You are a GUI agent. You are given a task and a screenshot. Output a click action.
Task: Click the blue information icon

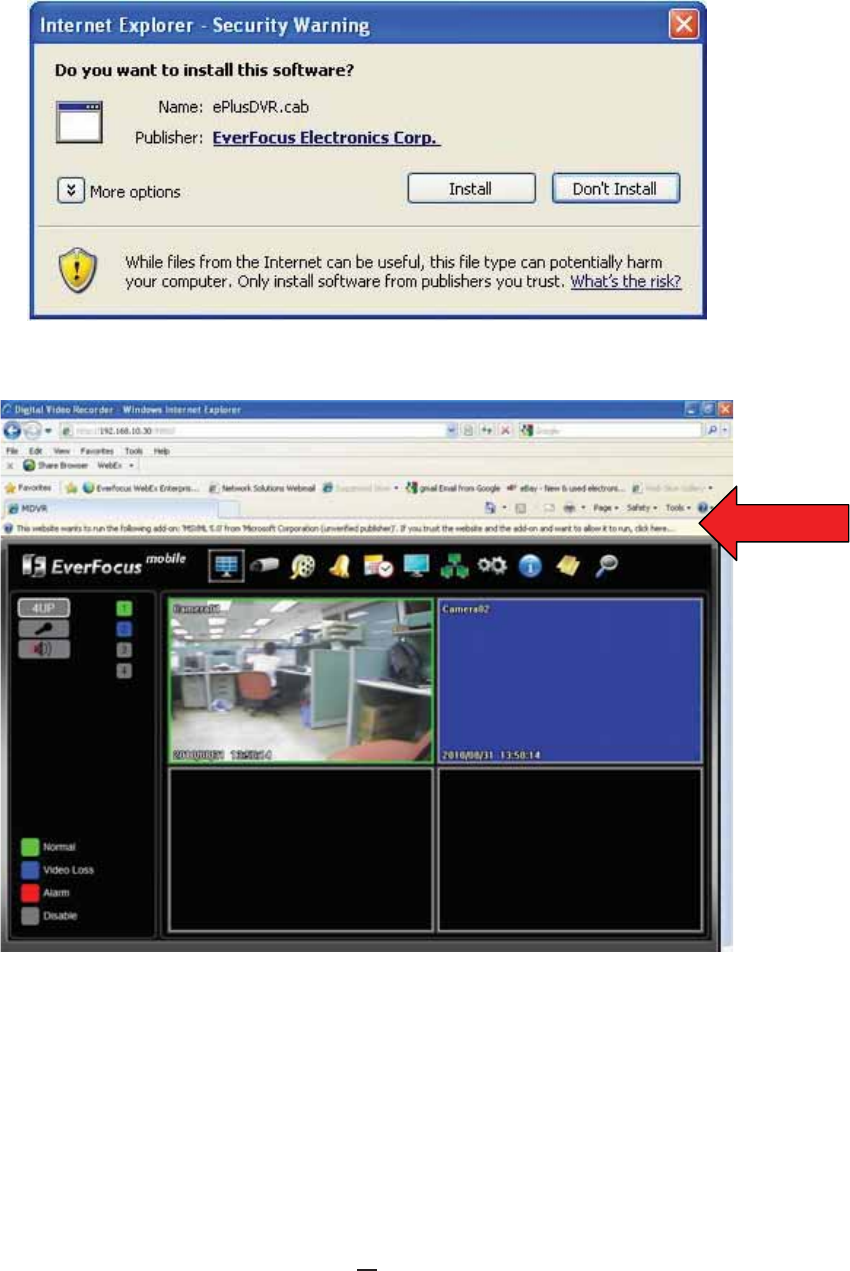(x=530, y=567)
